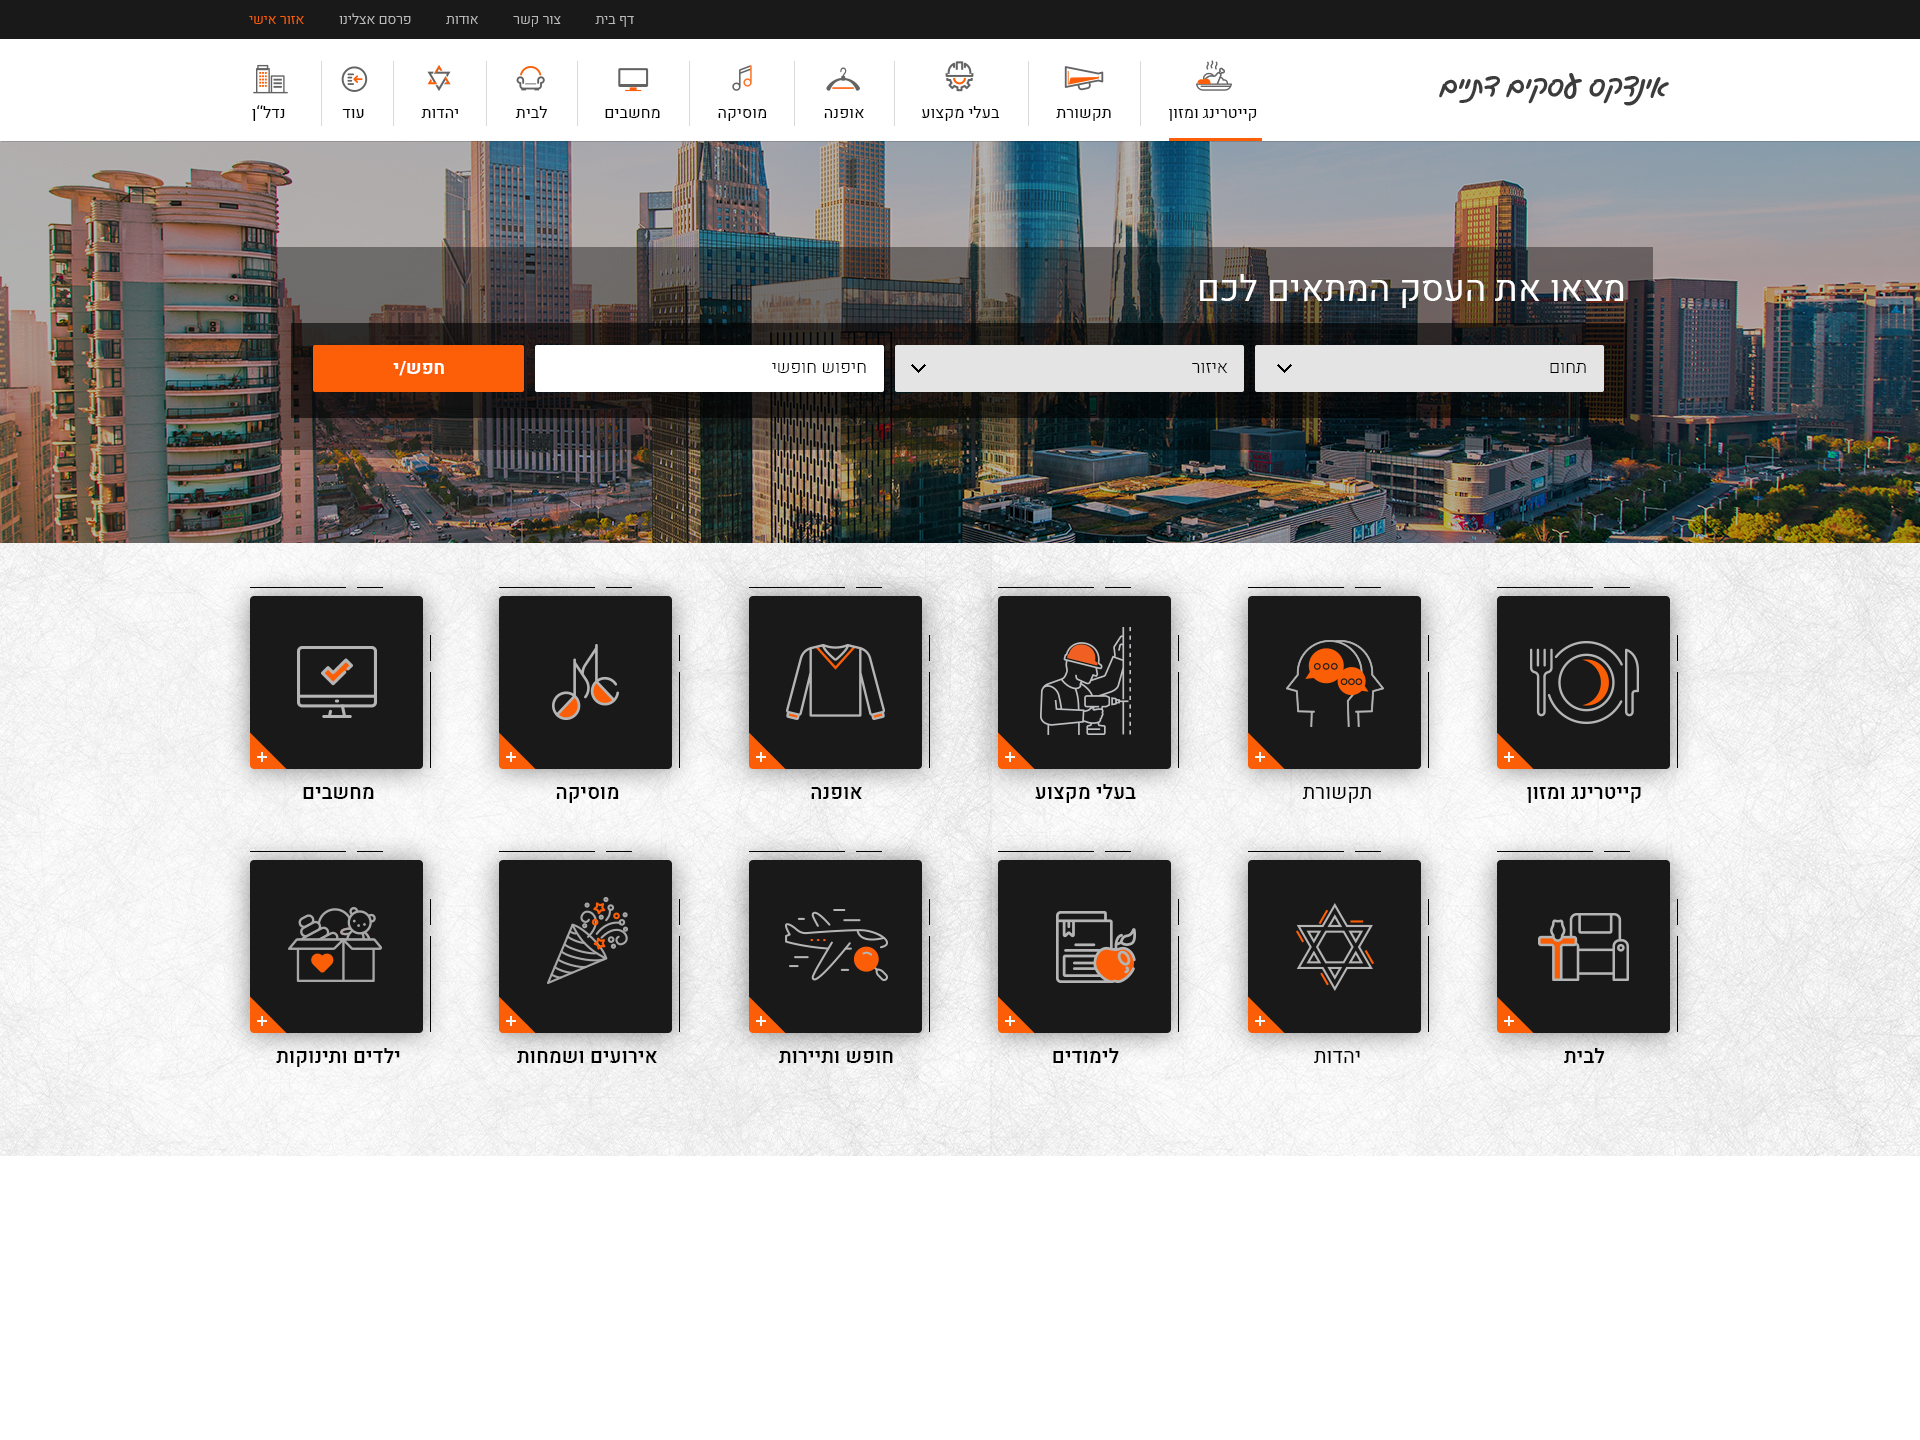Open the אזור אישי personal area link
This screenshot has width=1920, height=1440.
coord(276,20)
